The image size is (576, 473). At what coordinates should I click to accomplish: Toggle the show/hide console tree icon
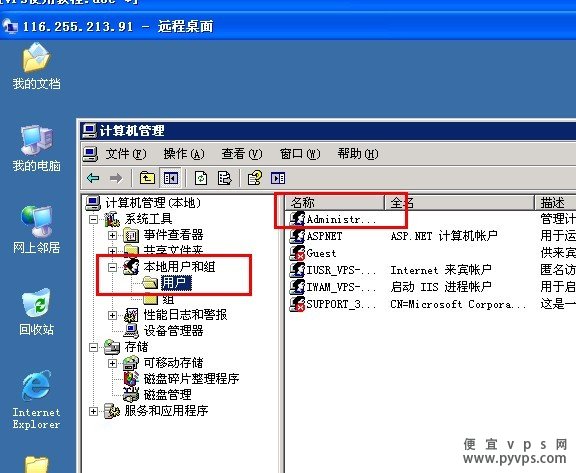click(x=170, y=178)
